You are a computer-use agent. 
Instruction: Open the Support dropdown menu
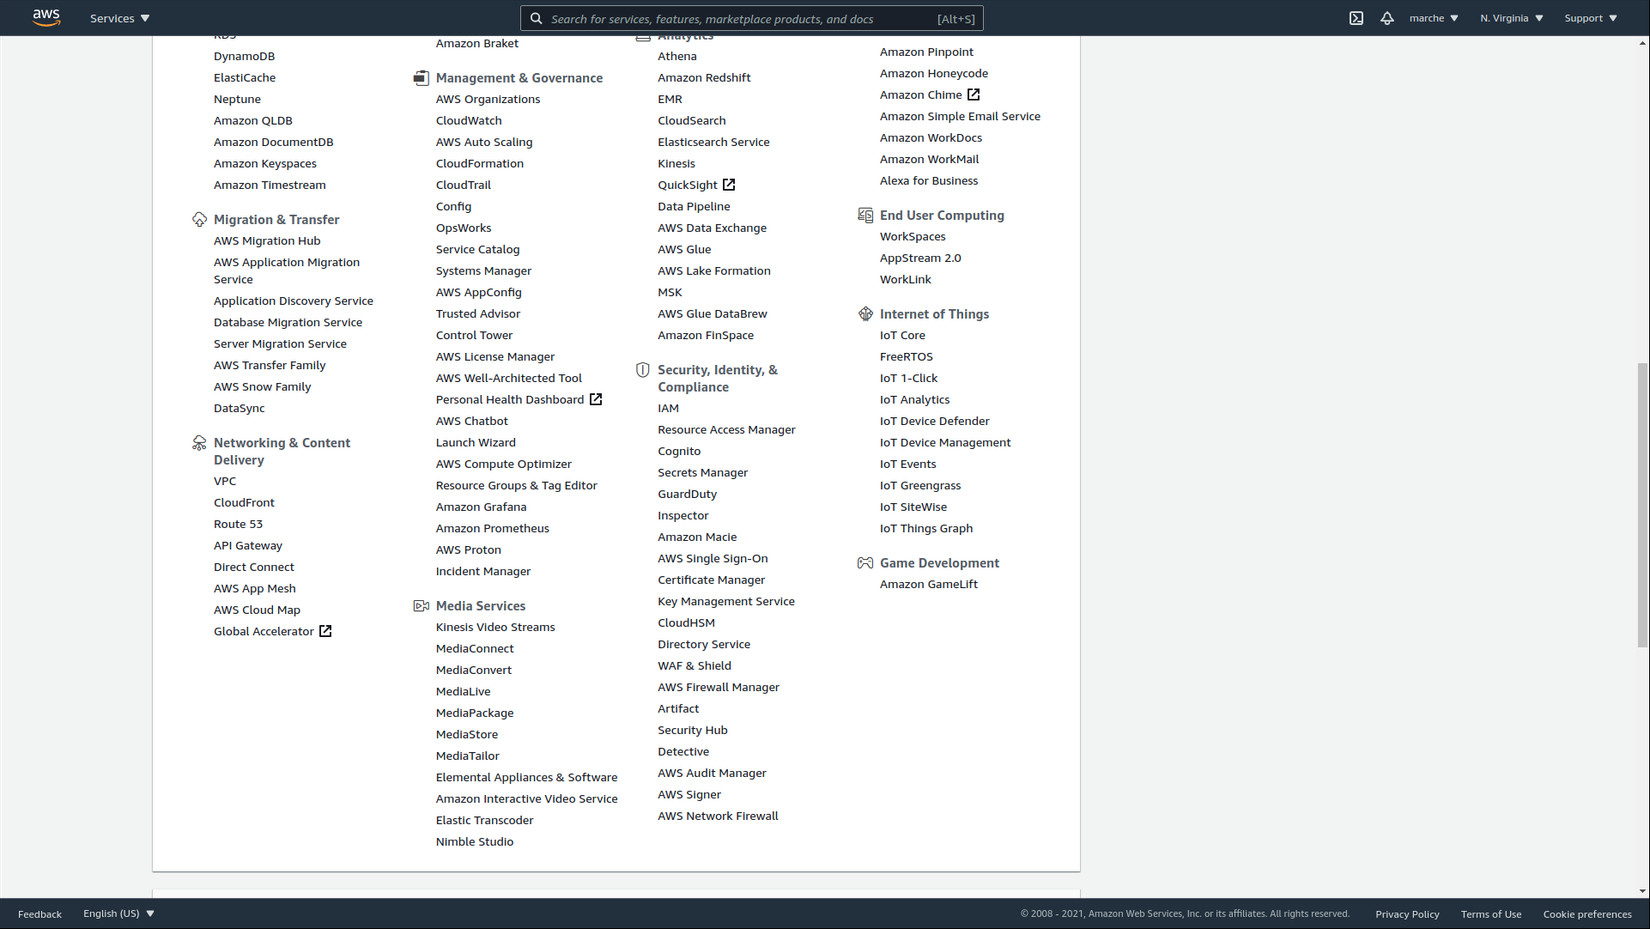[1591, 18]
